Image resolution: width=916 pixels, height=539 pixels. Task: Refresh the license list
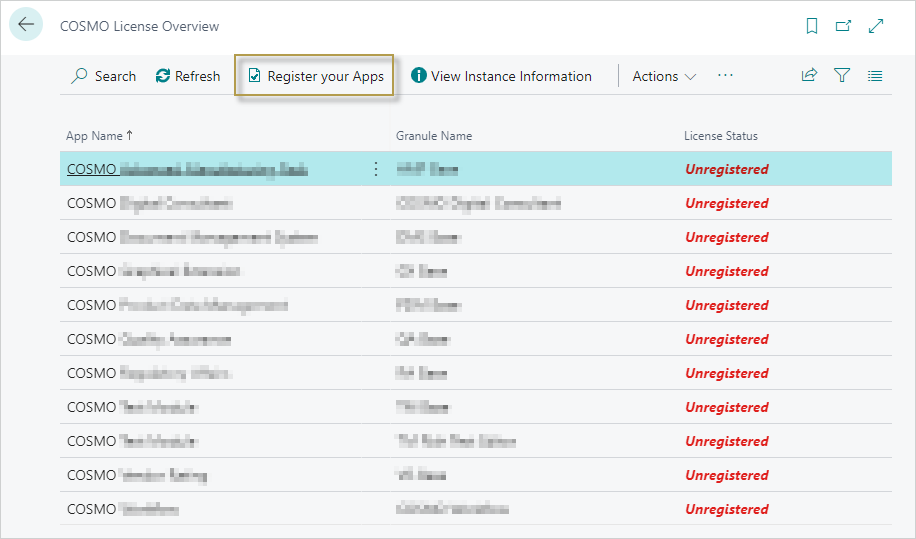click(188, 76)
